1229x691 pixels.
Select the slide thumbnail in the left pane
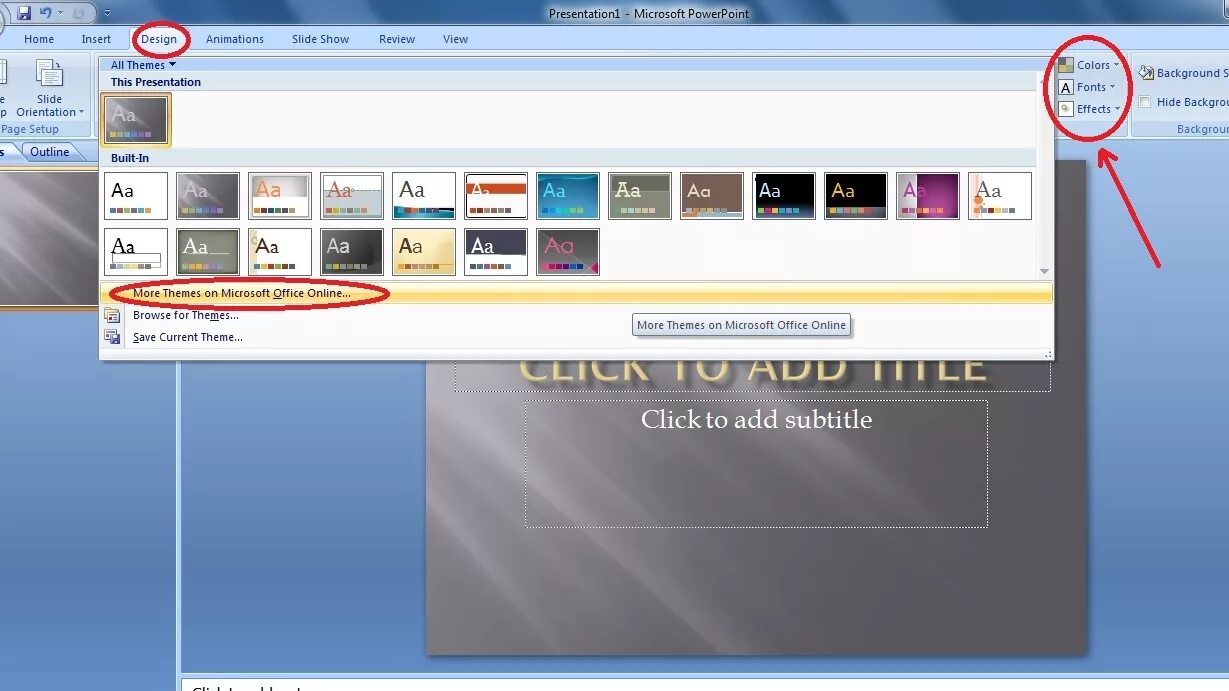pos(49,238)
